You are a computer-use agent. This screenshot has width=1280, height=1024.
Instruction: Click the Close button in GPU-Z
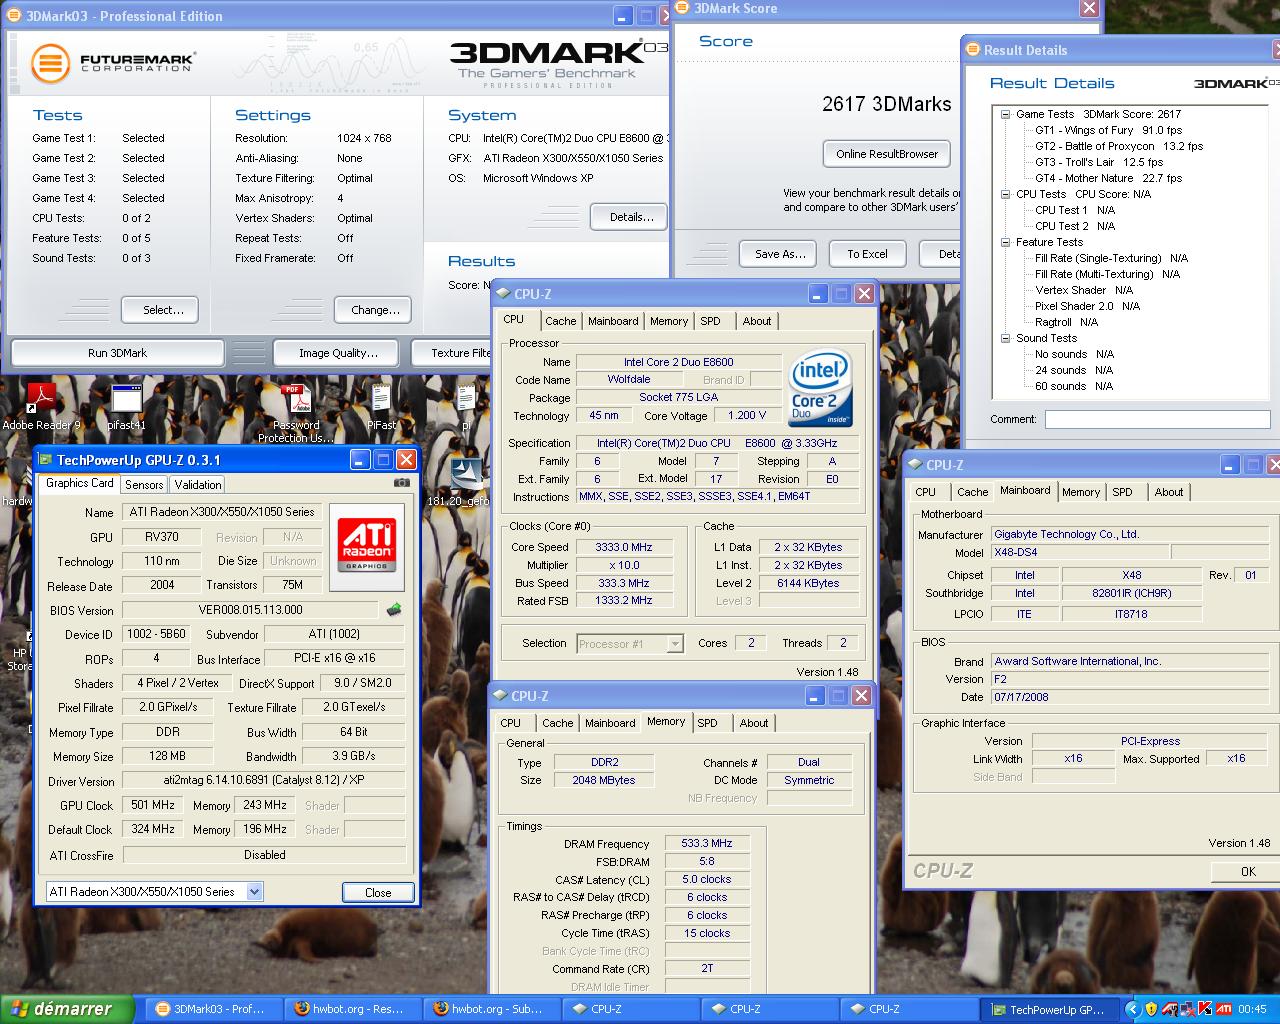point(378,892)
